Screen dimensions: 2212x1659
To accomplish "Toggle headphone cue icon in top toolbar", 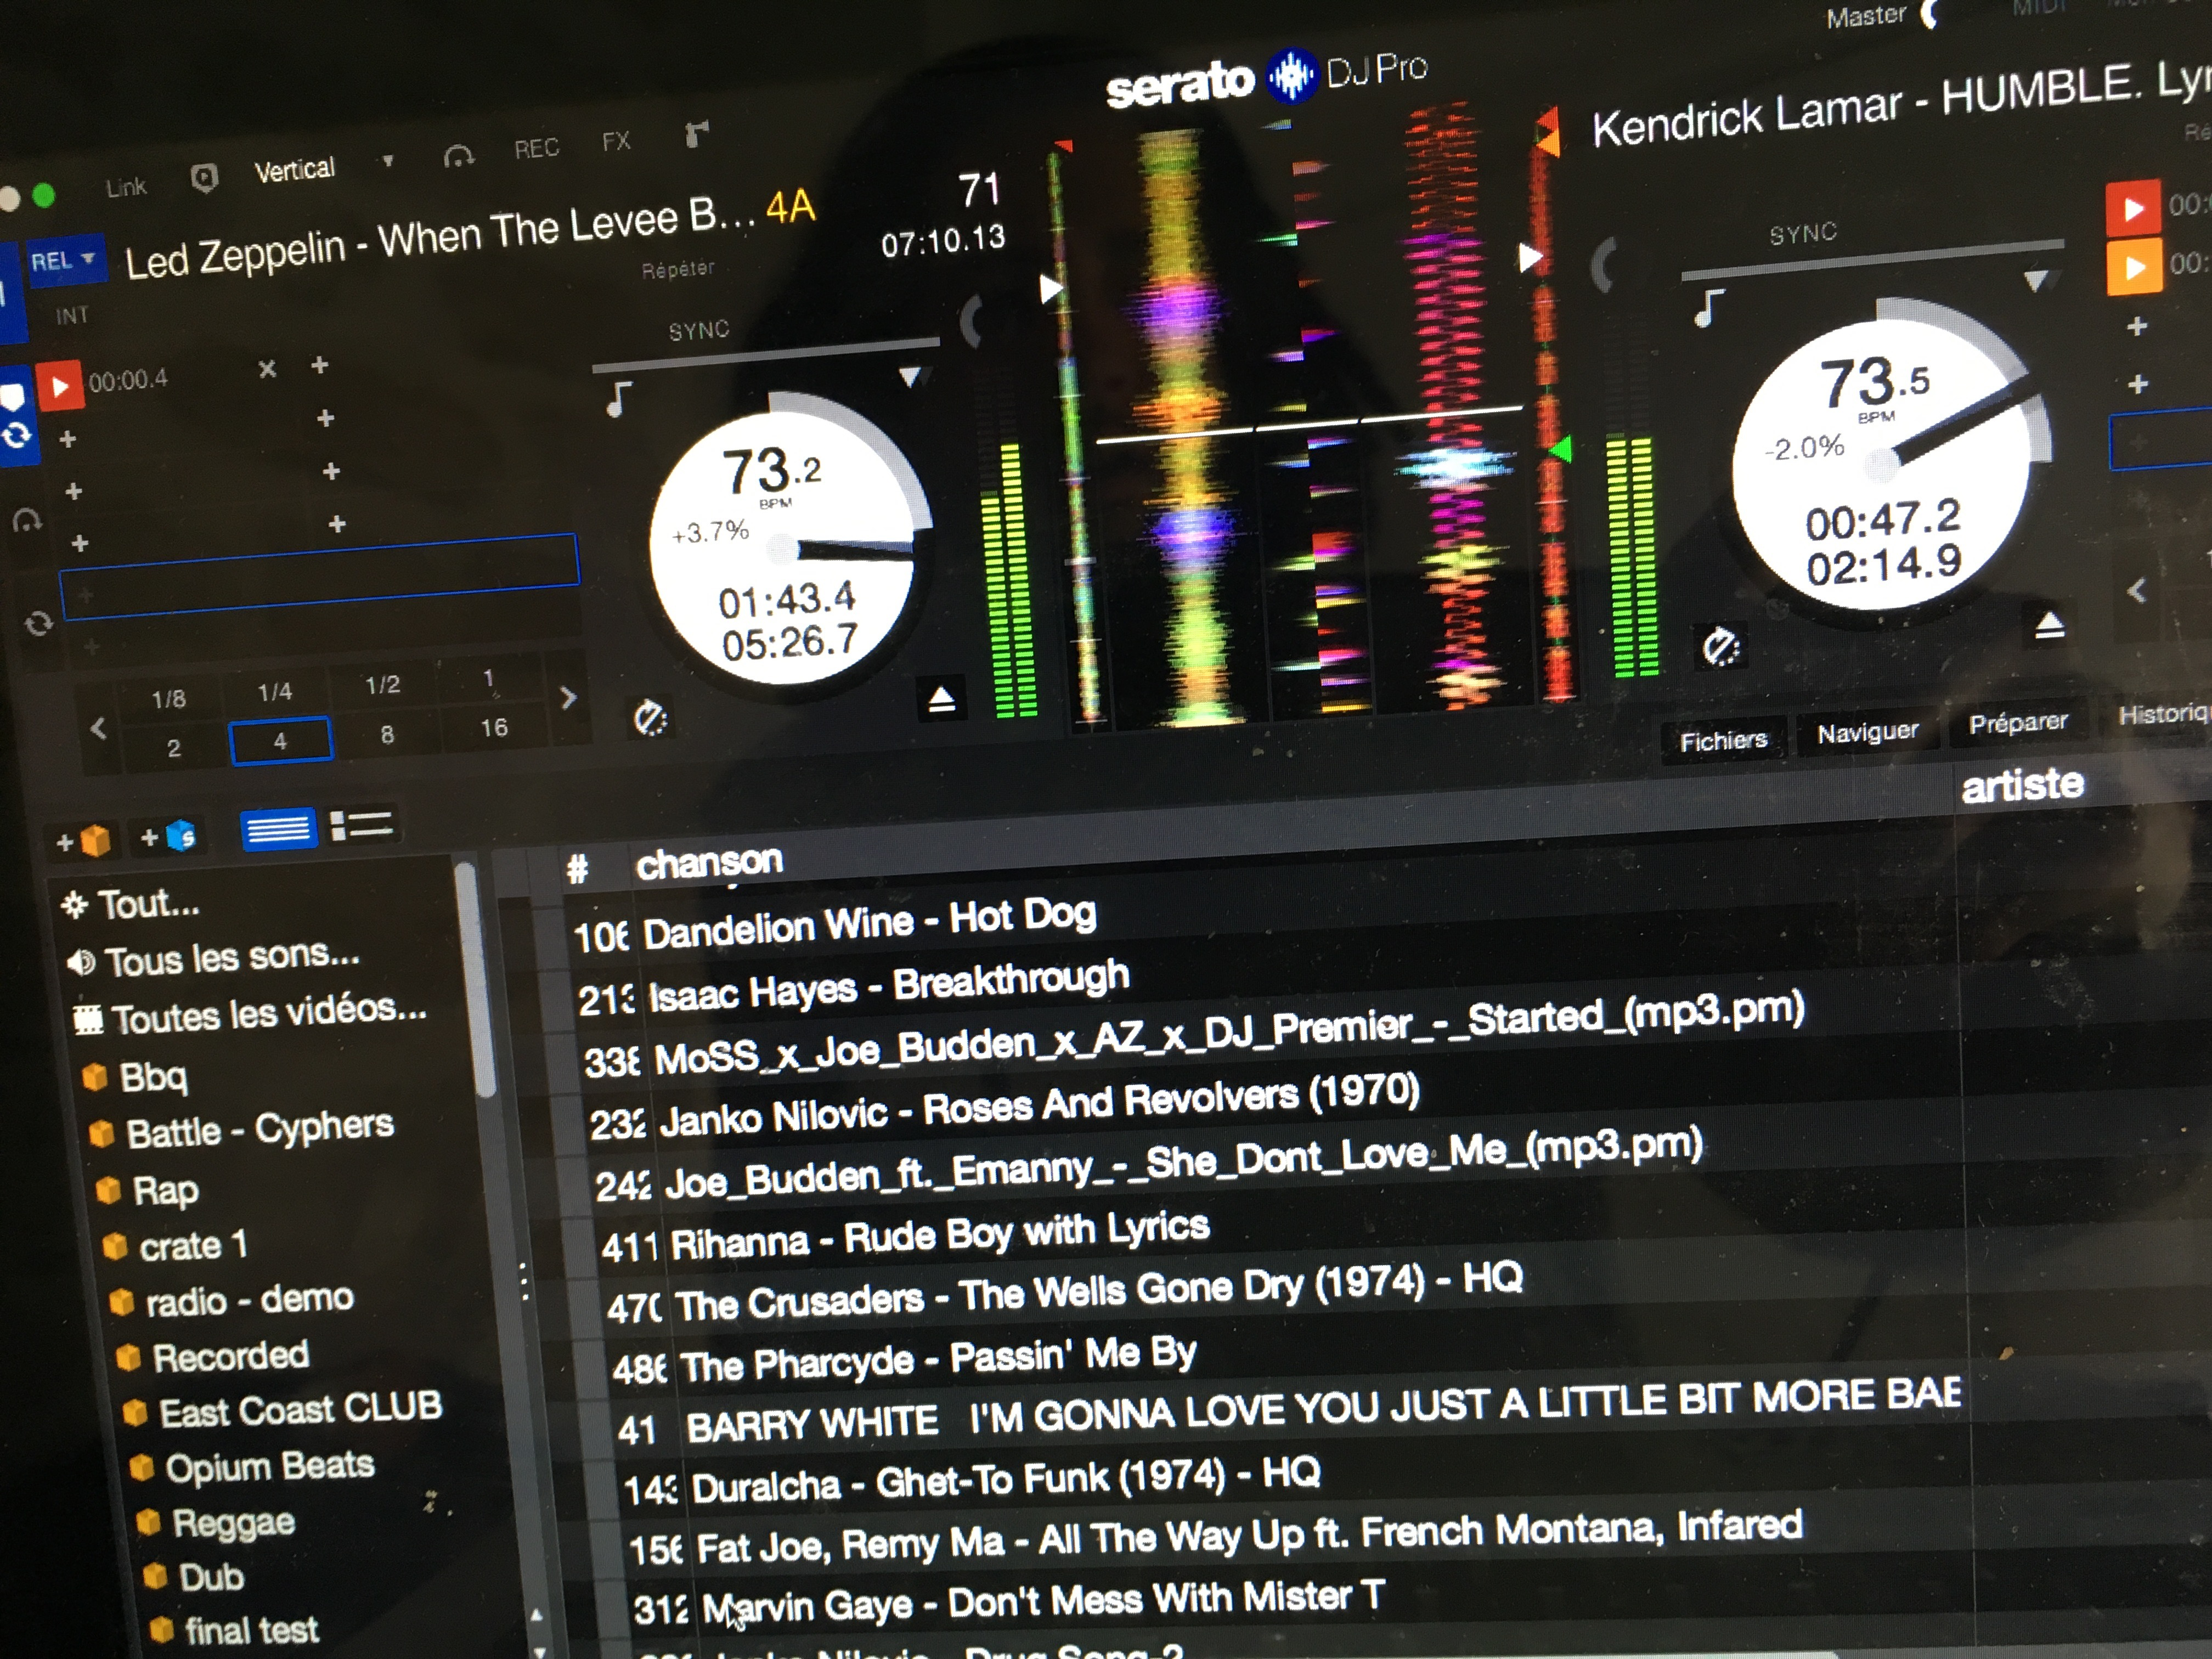I will (x=458, y=156).
